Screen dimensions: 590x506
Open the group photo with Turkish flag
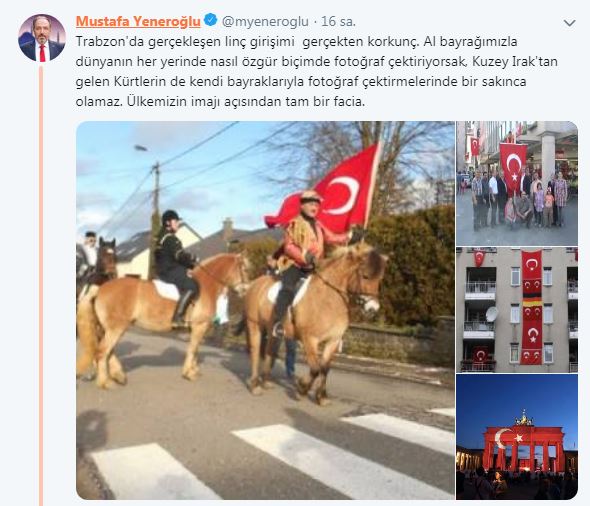pos(517,183)
